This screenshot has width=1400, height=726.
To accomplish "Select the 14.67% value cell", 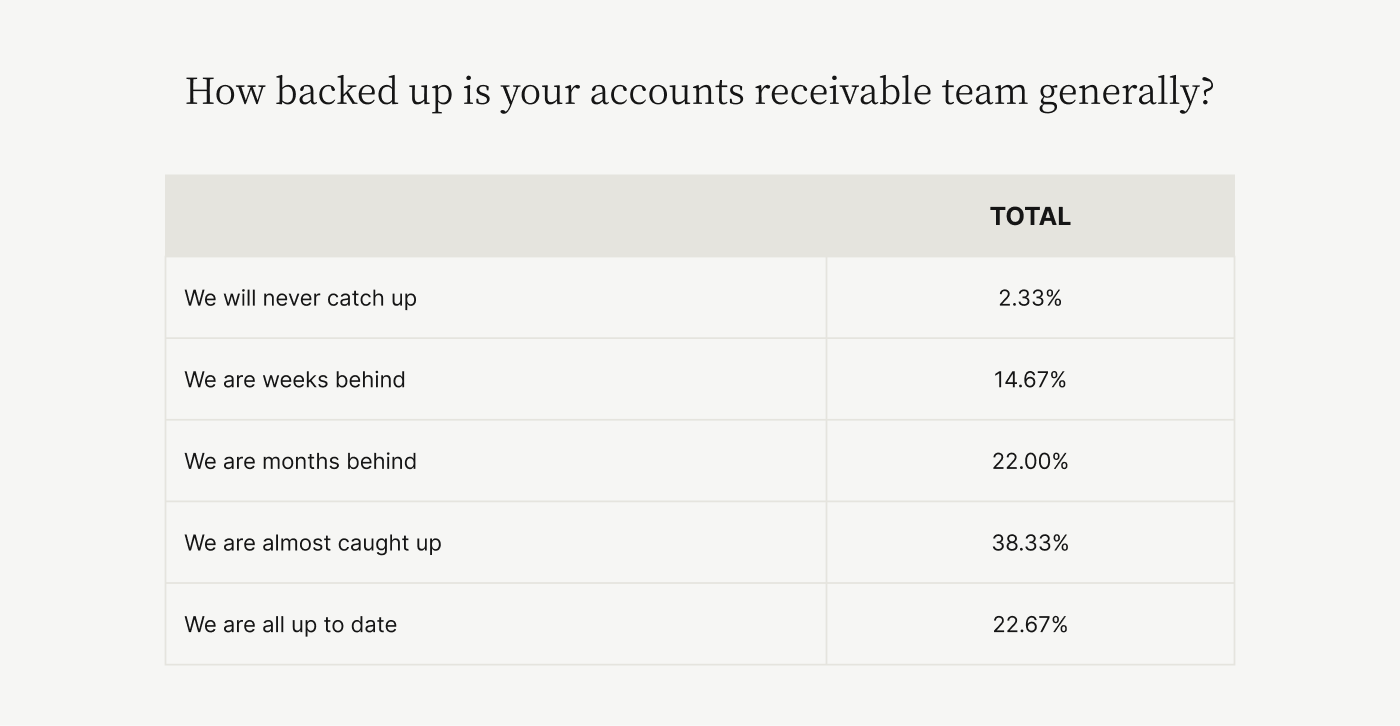I will [x=1030, y=380].
